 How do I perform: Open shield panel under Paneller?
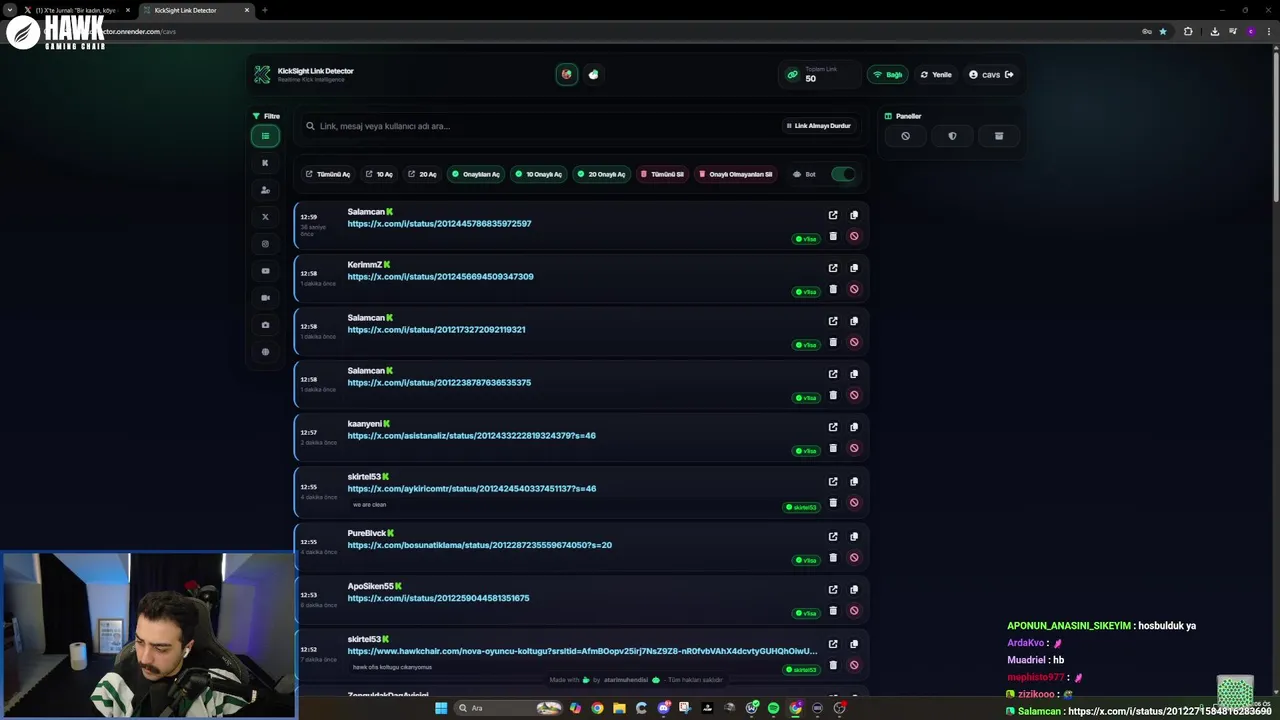tap(952, 136)
